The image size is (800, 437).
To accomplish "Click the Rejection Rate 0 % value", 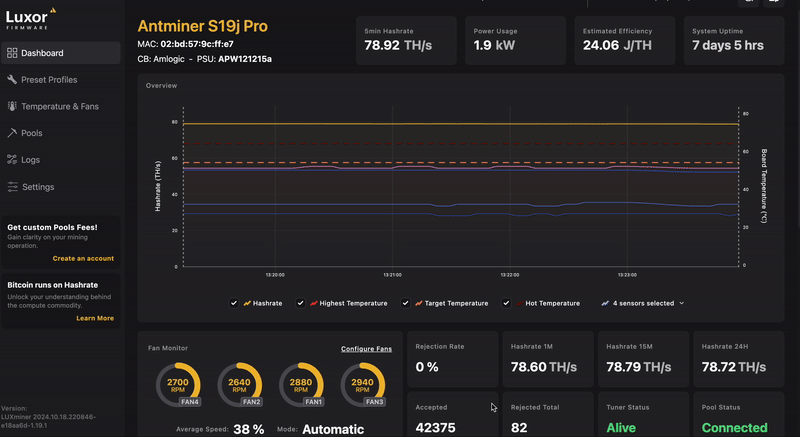I will click(427, 367).
